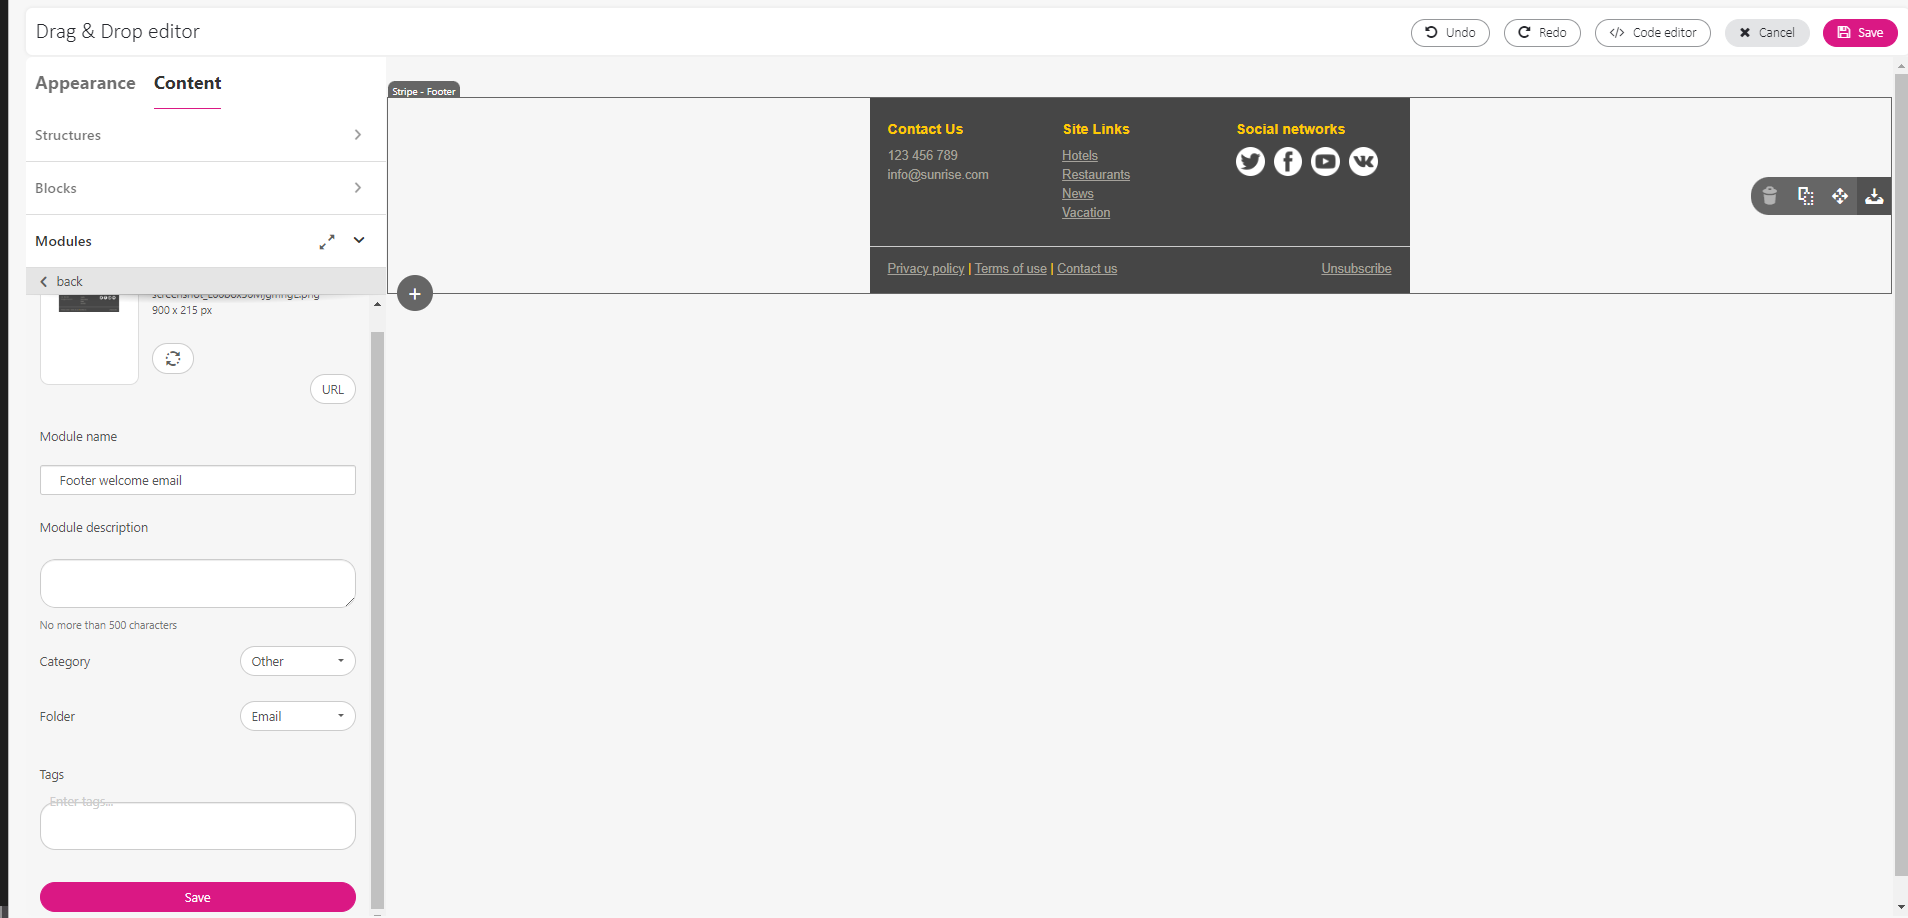The width and height of the screenshot is (1908, 918).
Task: Click the move stripe icon
Action: pos(1840,196)
